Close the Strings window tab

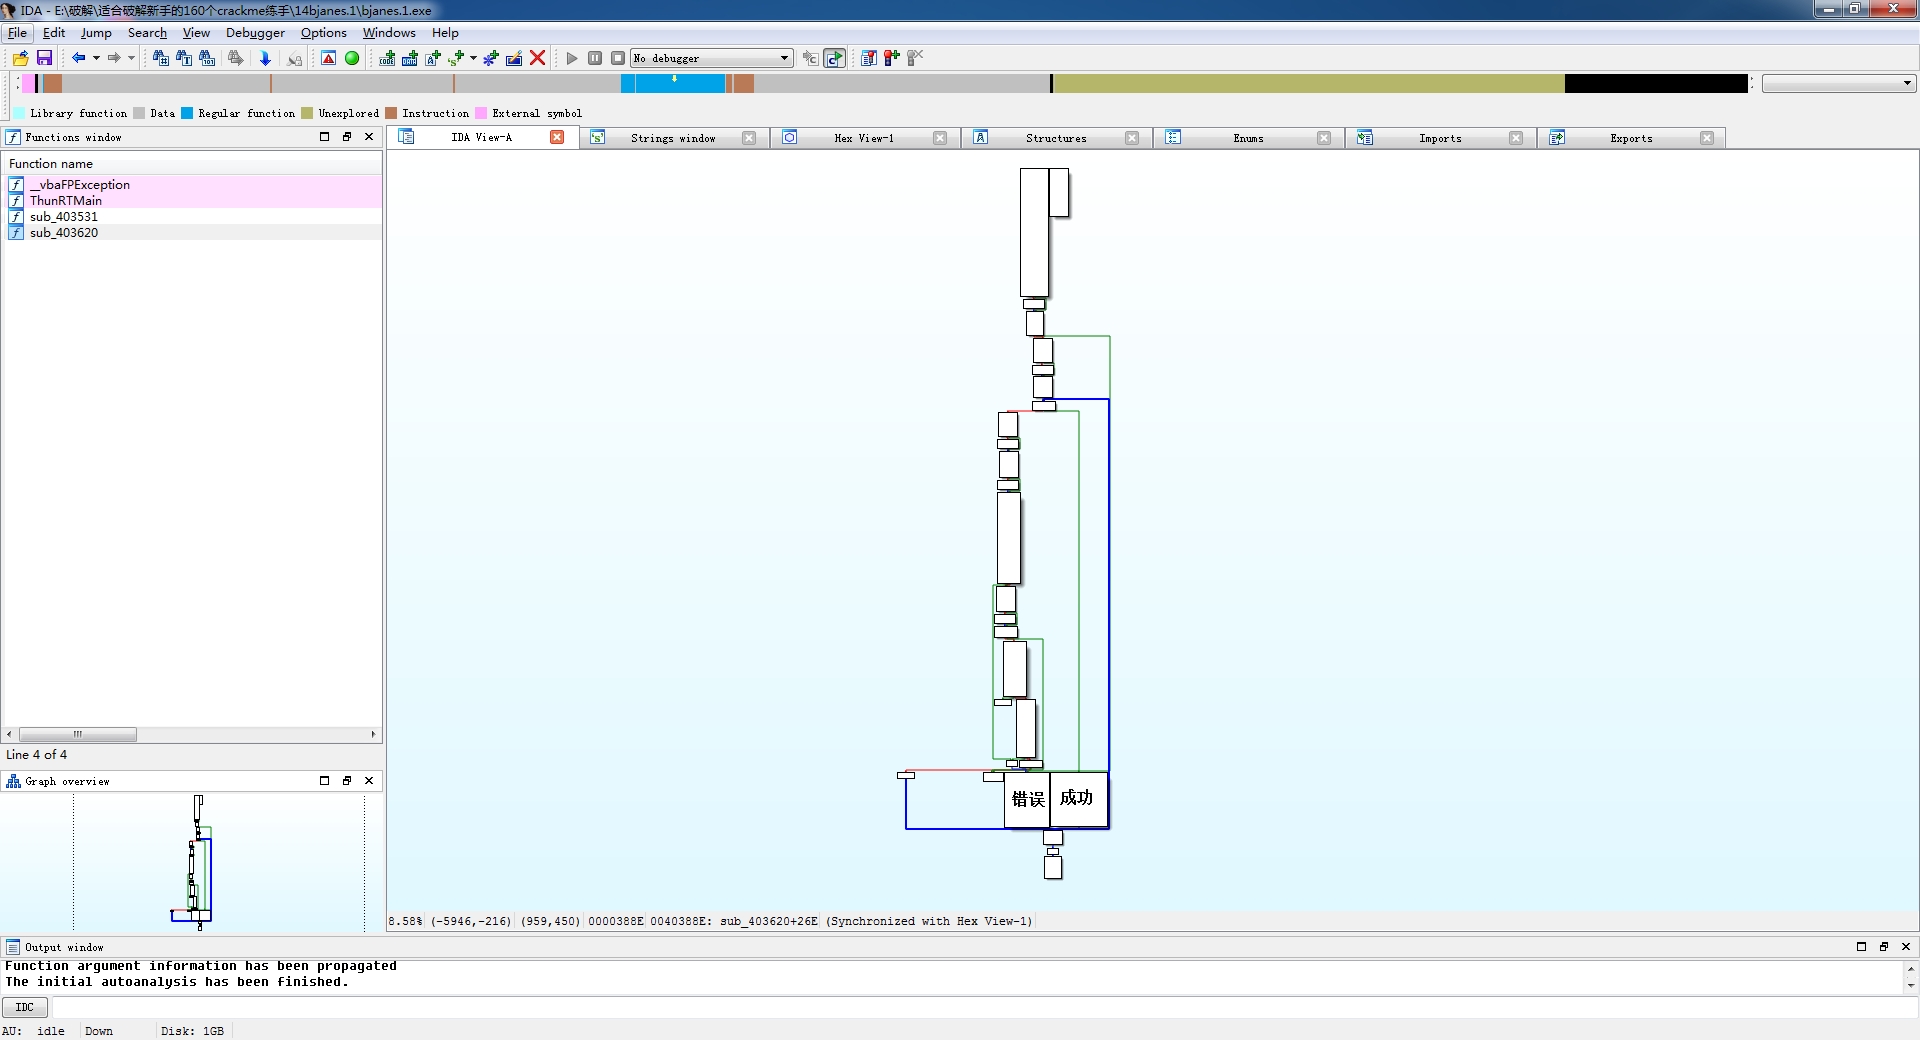(x=749, y=138)
